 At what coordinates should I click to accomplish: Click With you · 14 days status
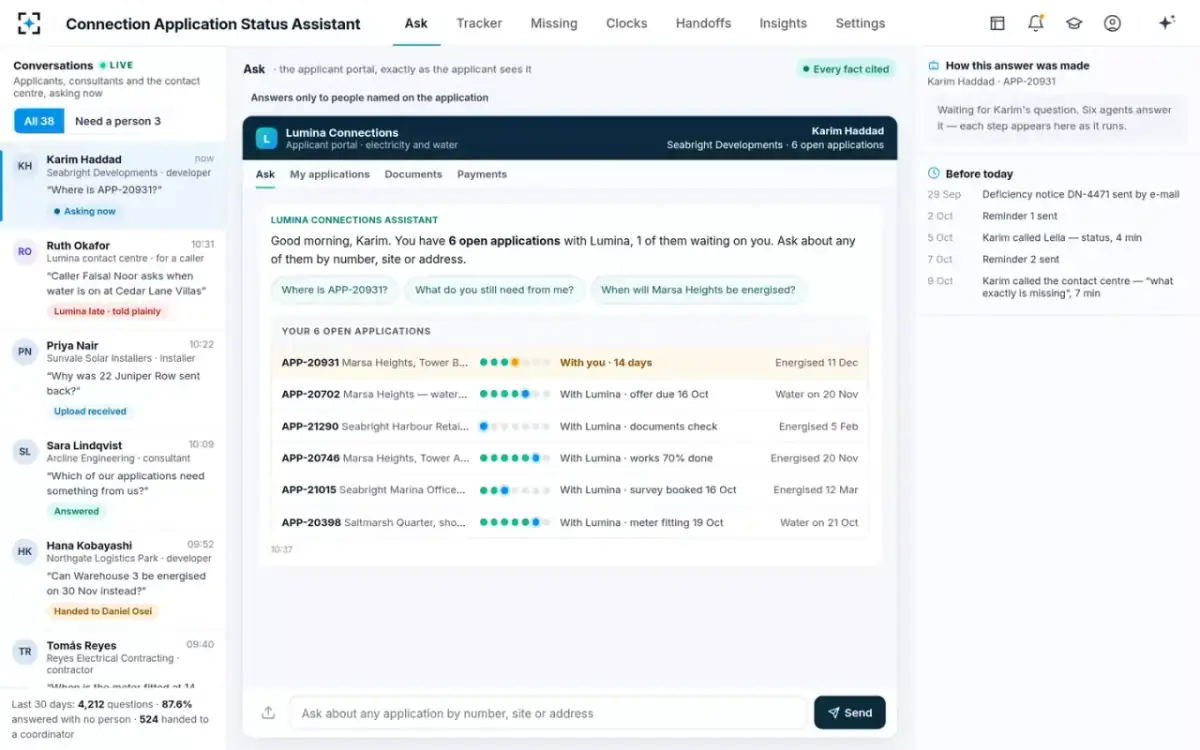pos(606,363)
